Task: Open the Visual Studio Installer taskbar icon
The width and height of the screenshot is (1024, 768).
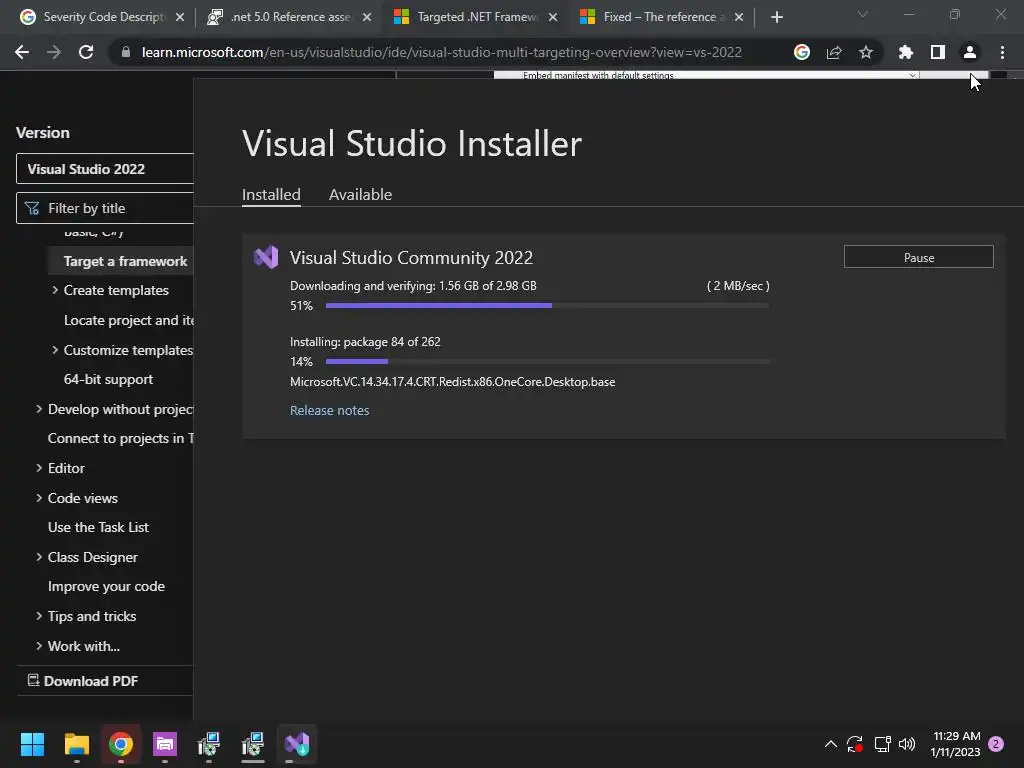Action: (296, 744)
